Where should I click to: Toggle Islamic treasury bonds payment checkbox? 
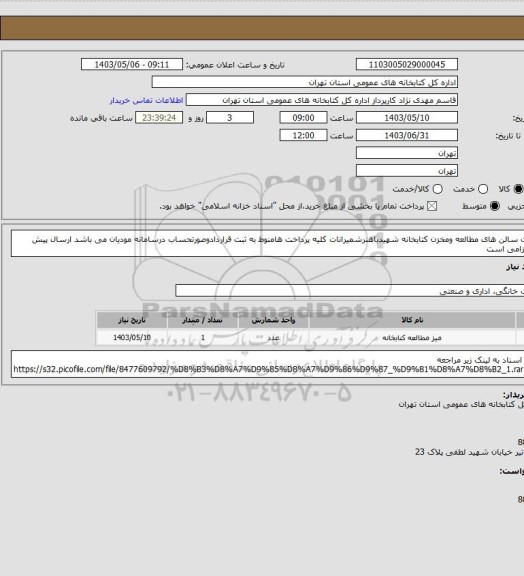click(x=432, y=206)
